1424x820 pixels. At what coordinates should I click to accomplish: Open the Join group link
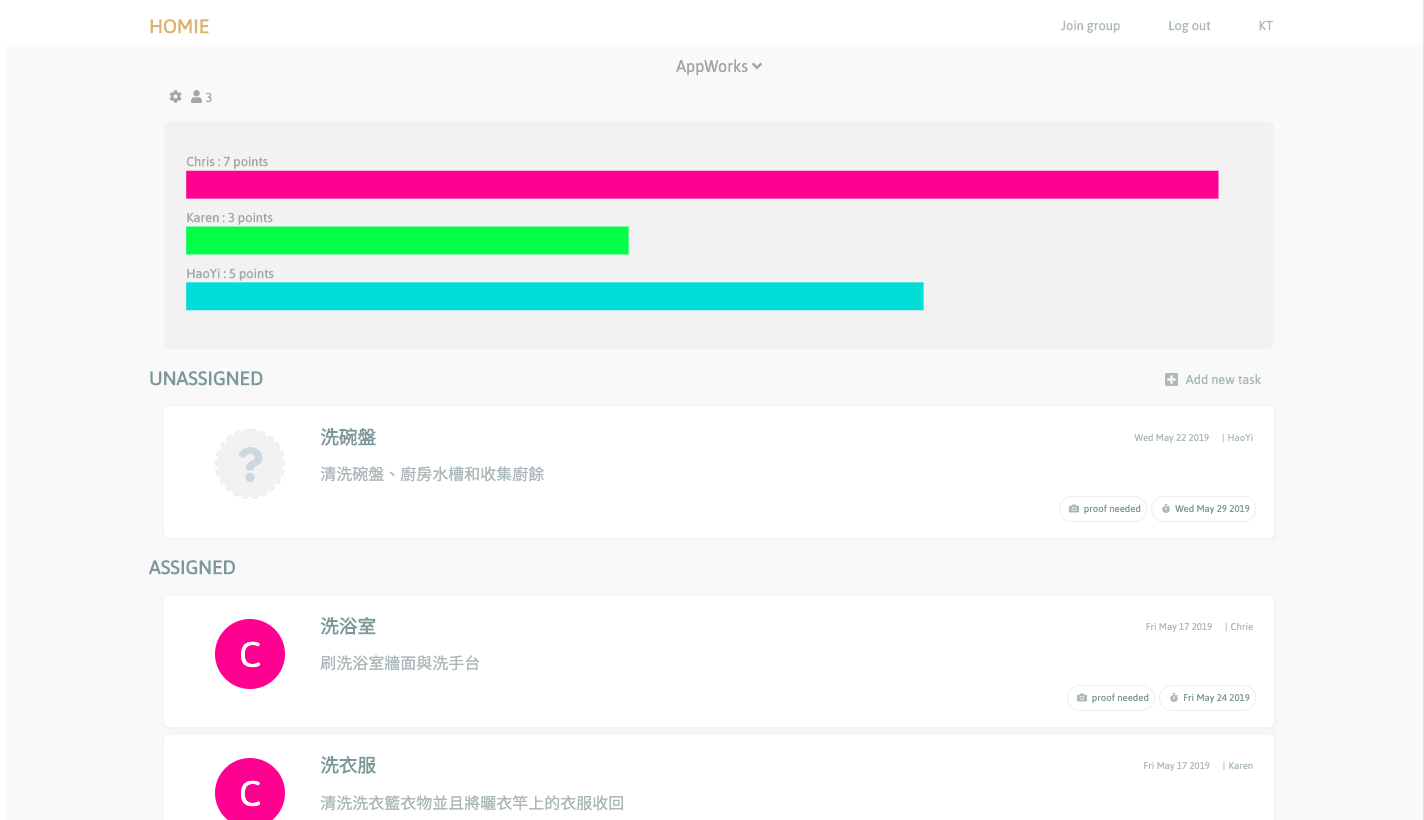click(1090, 26)
